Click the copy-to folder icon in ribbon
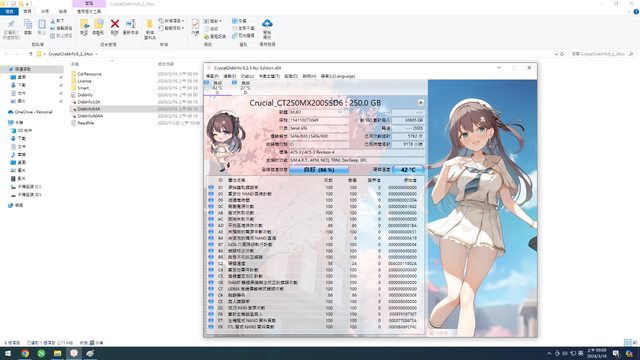This screenshot has width=640, height=360. (98, 24)
